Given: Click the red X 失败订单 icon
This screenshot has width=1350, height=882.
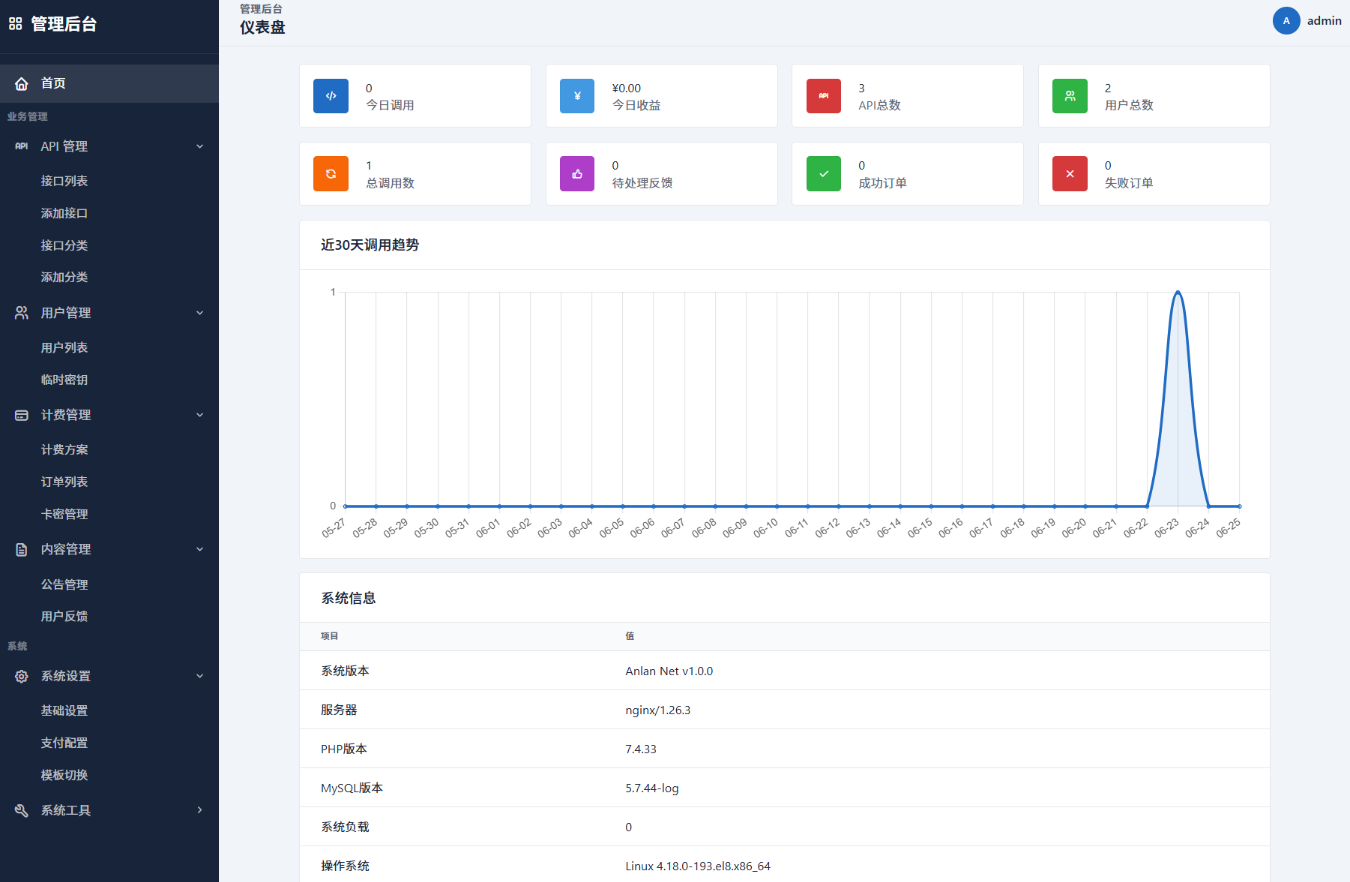Looking at the screenshot, I should (1070, 173).
